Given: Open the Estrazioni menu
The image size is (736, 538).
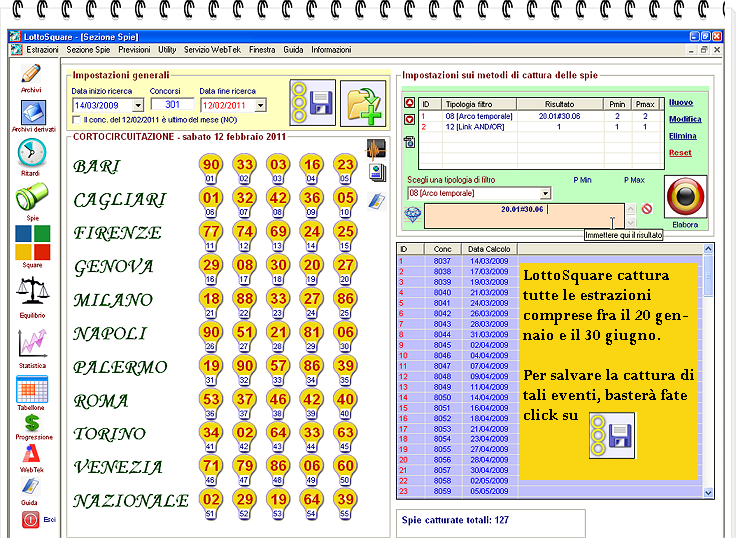Looking at the screenshot, I should (x=42, y=50).
